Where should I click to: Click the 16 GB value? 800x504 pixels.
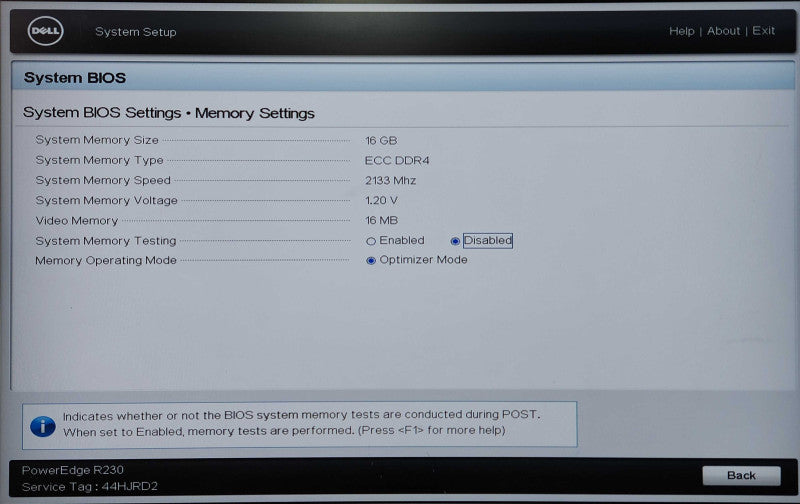coord(381,140)
